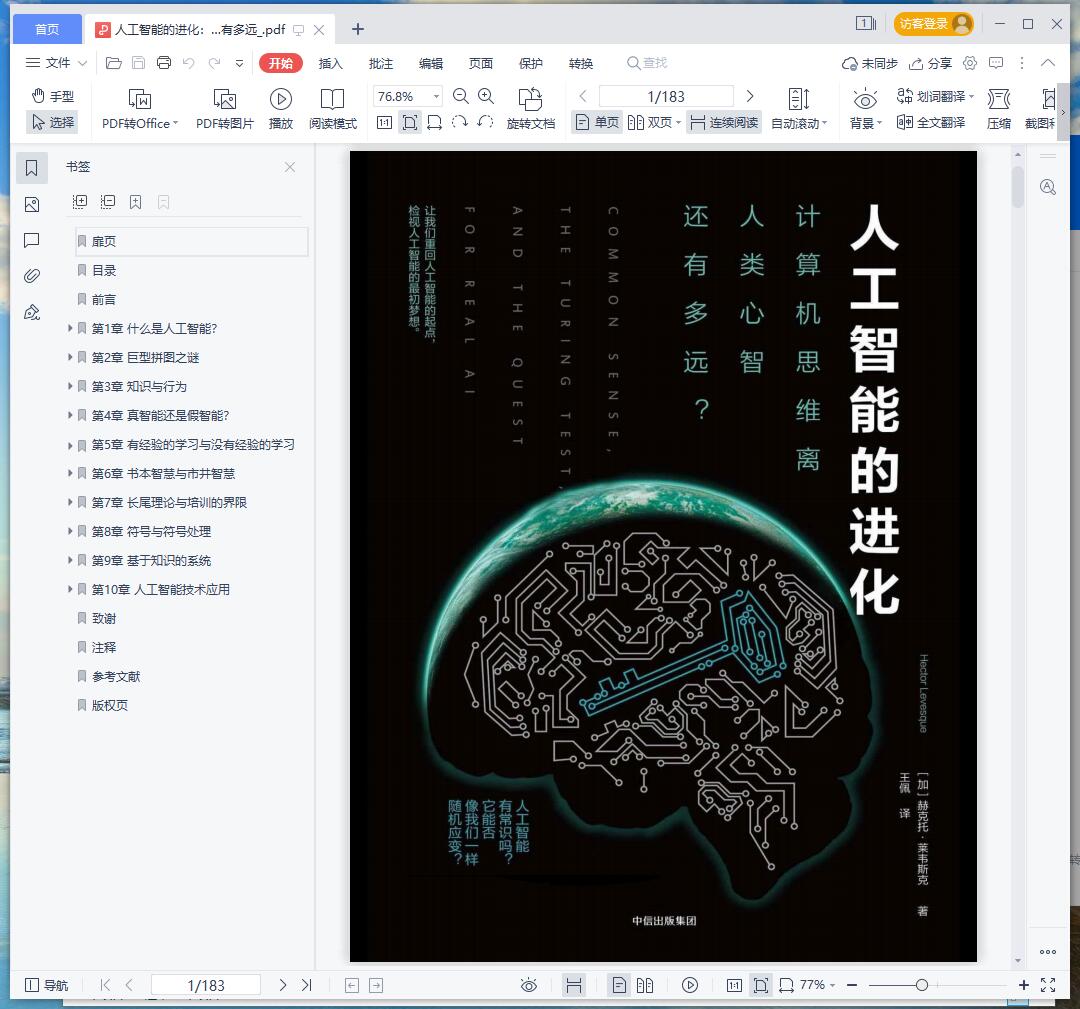Expand 第1章 什么是人工智能? bookmark

(x=70, y=329)
